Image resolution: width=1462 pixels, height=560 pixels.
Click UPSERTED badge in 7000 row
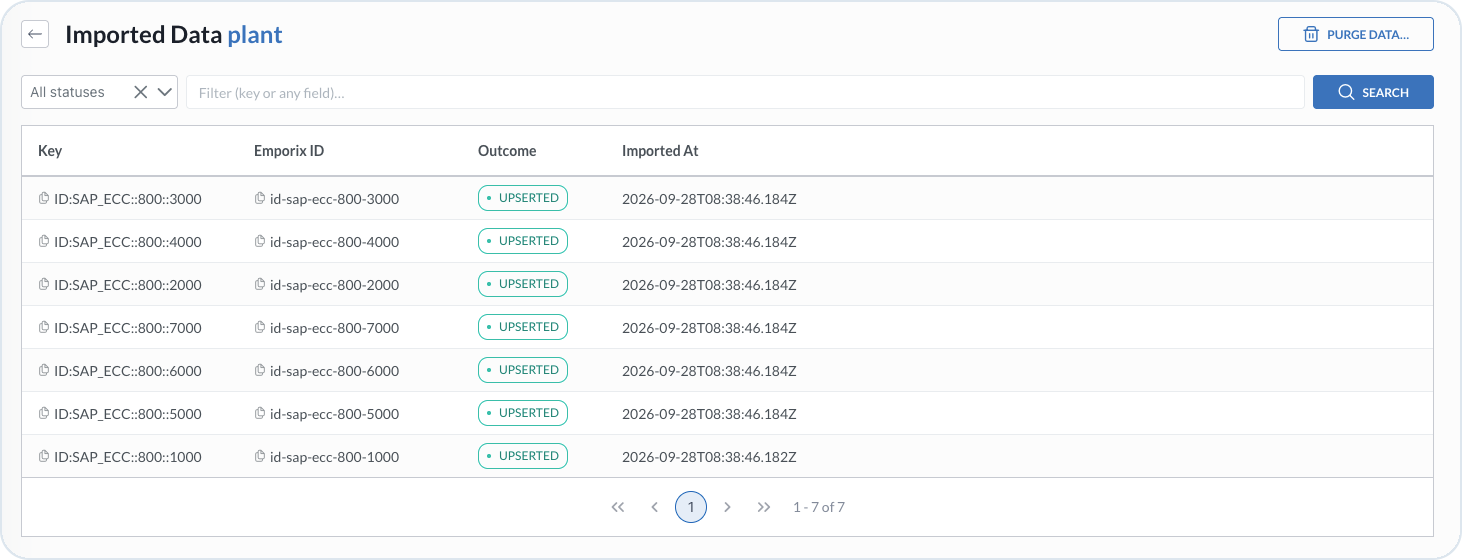(x=523, y=327)
